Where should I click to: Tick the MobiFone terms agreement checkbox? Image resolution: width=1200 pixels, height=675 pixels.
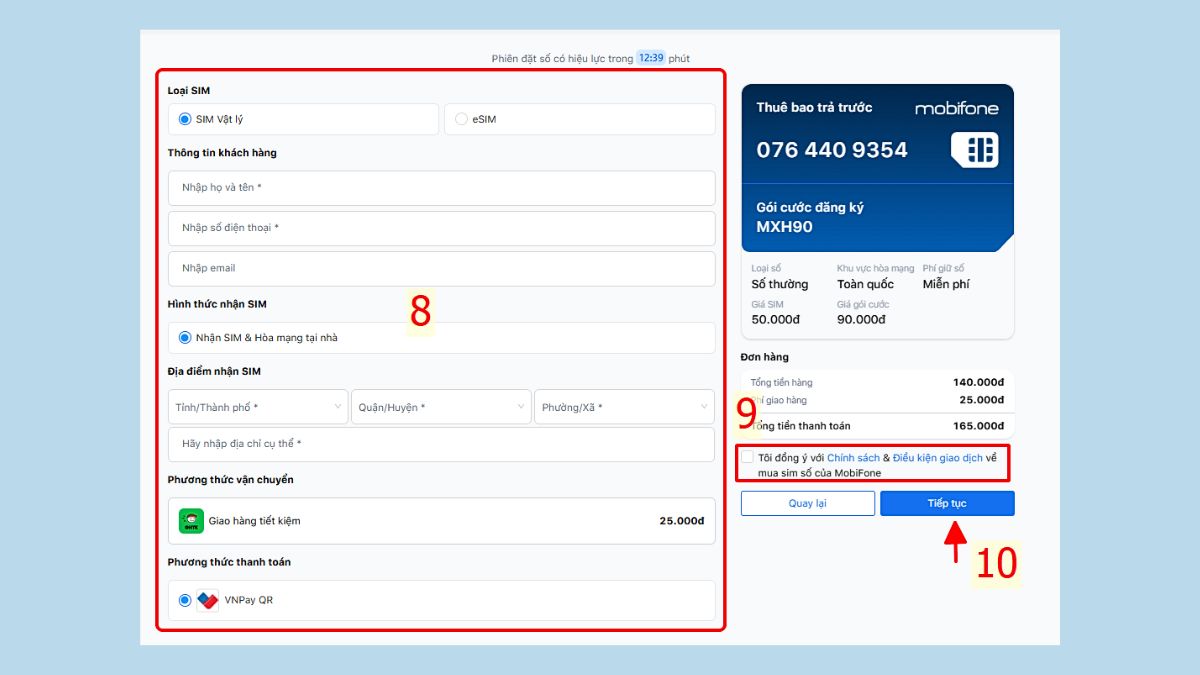tap(748, 457)
